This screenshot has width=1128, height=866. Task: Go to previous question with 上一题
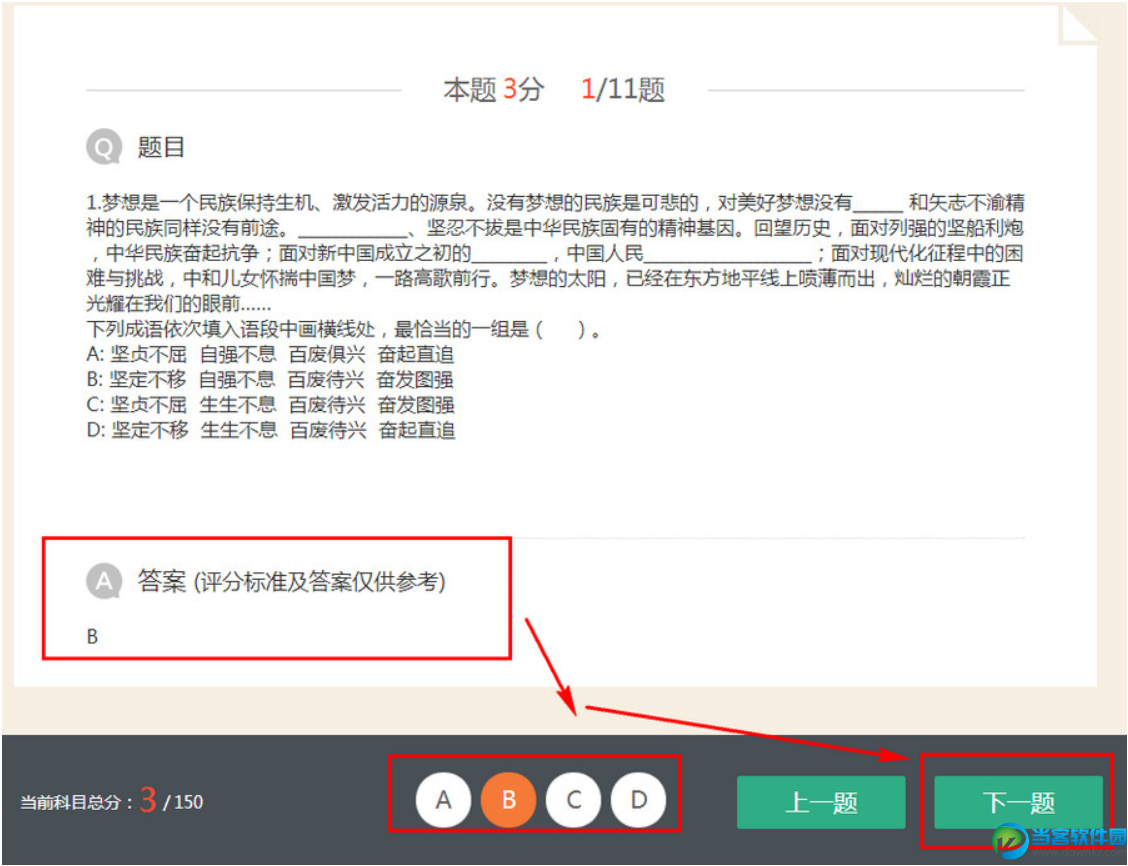(821, 802)
